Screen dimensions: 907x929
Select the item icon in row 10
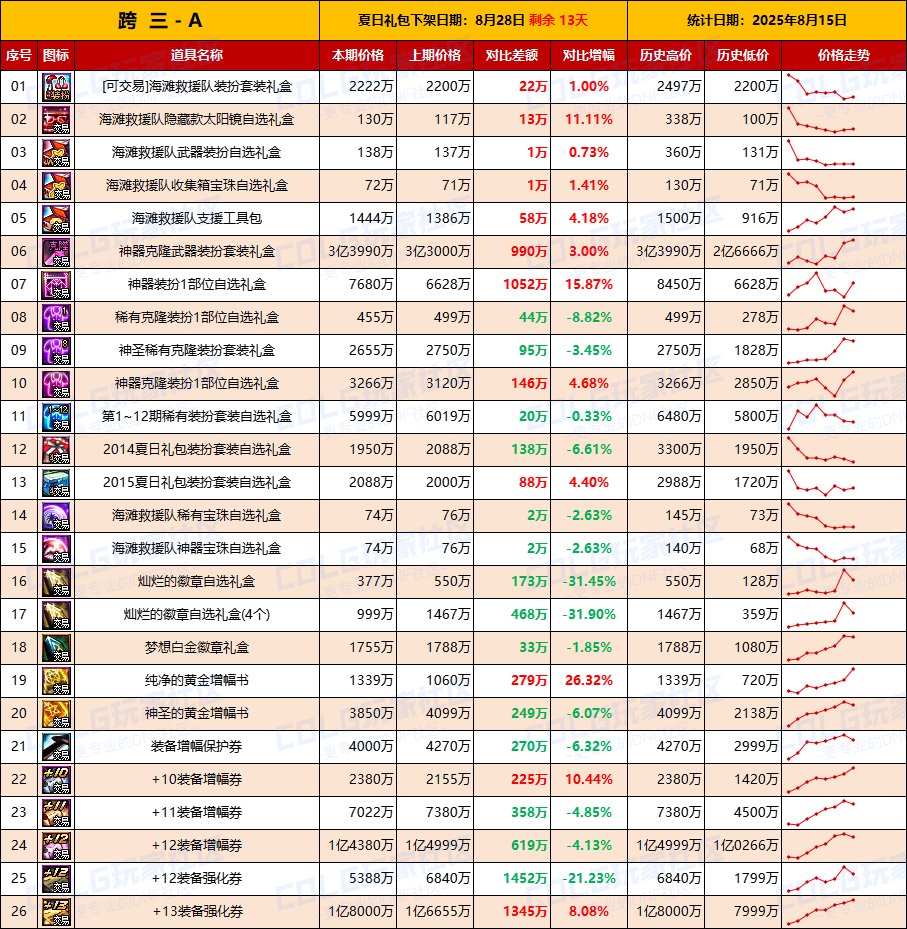click(x=56, y=384)
